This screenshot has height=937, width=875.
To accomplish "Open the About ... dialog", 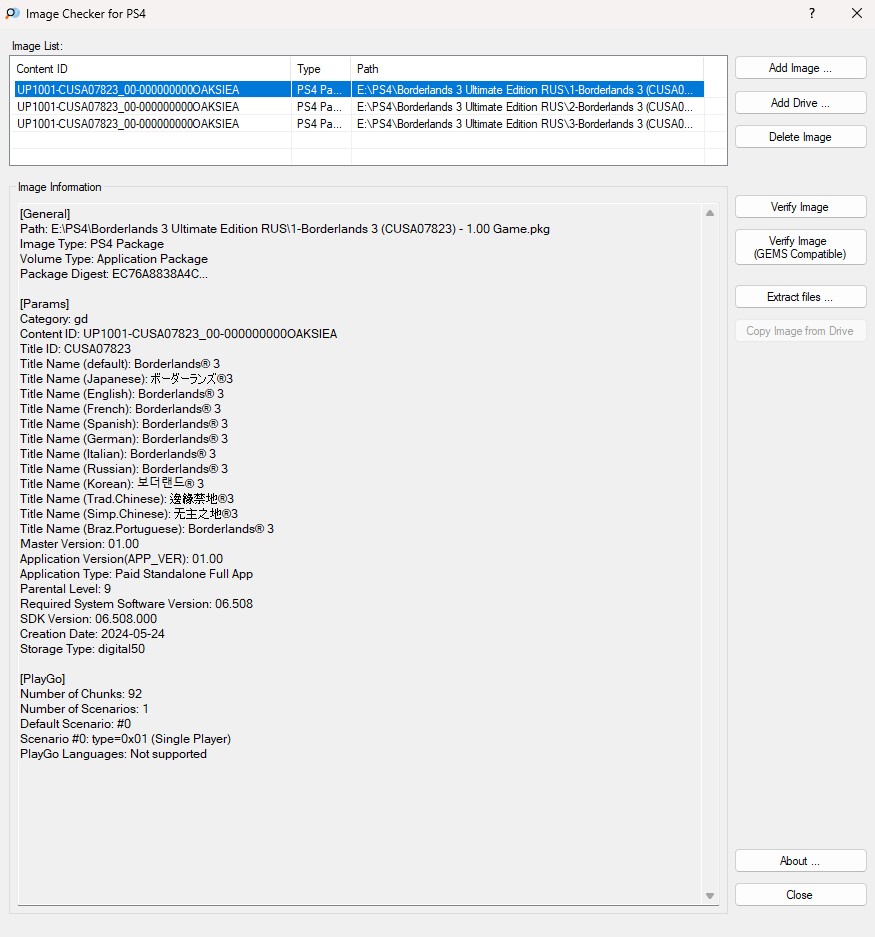I will pyautogui.click(x=800, y=861).
